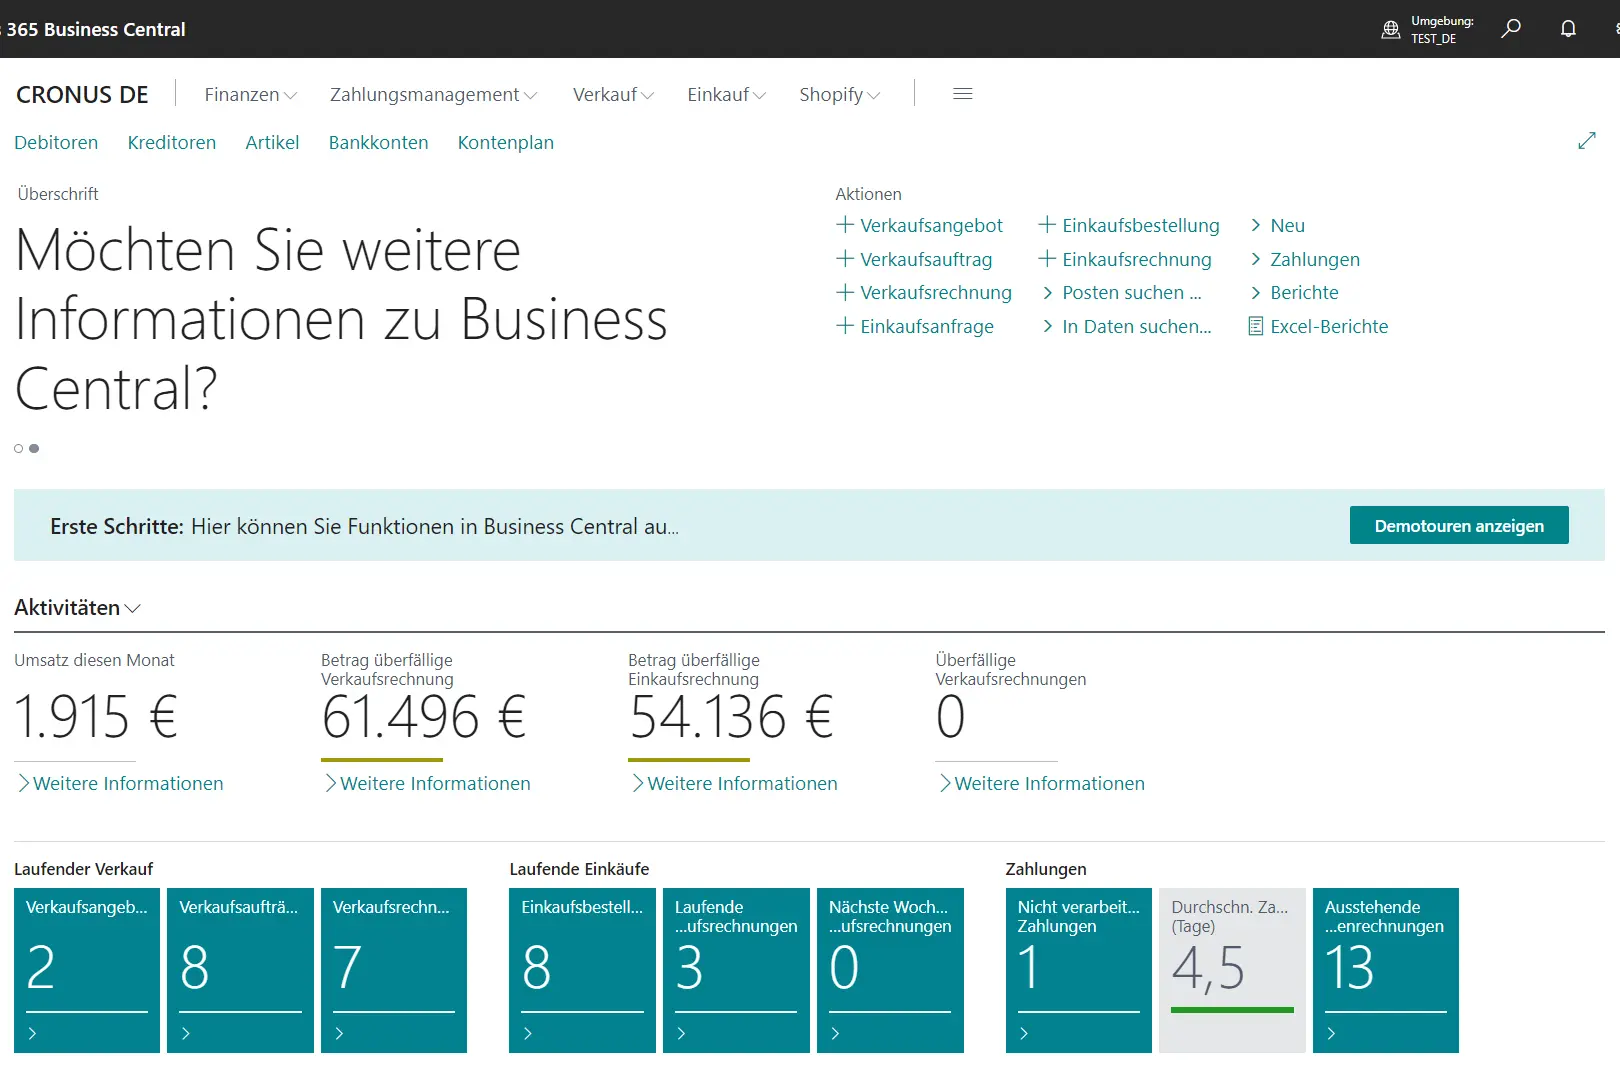The width and height of the screenshot is (1620, 1080).
Task: Open the Zahlungsmanagement dropdown
Action: [433, 94]
